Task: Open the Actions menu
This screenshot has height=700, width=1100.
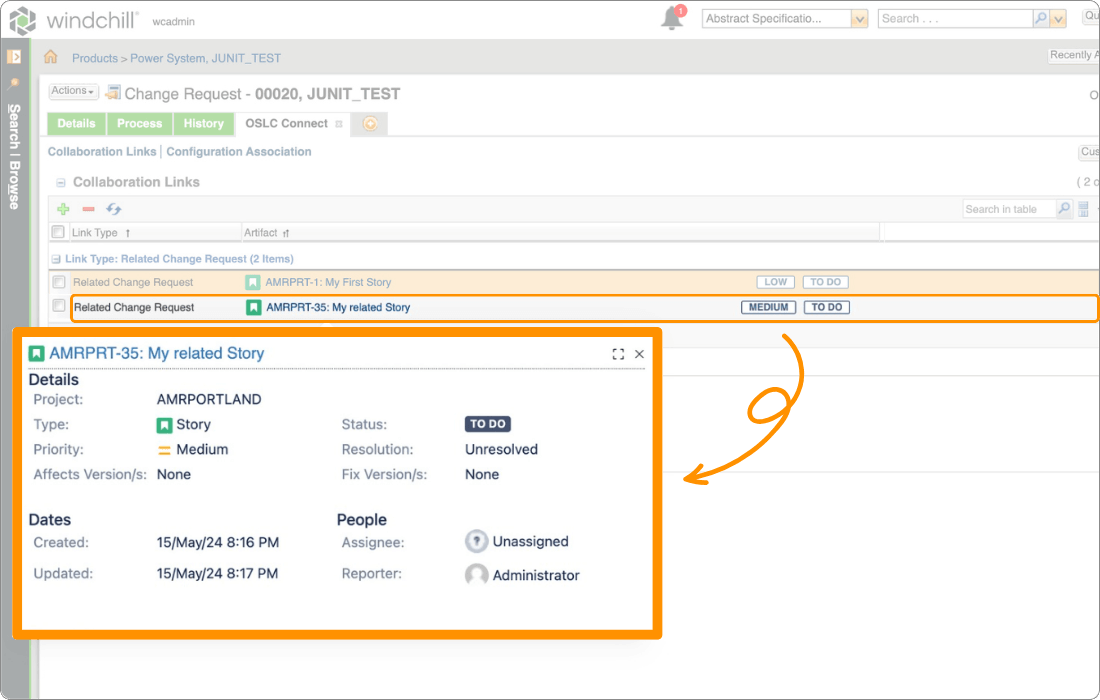Action: coord(71,90)
